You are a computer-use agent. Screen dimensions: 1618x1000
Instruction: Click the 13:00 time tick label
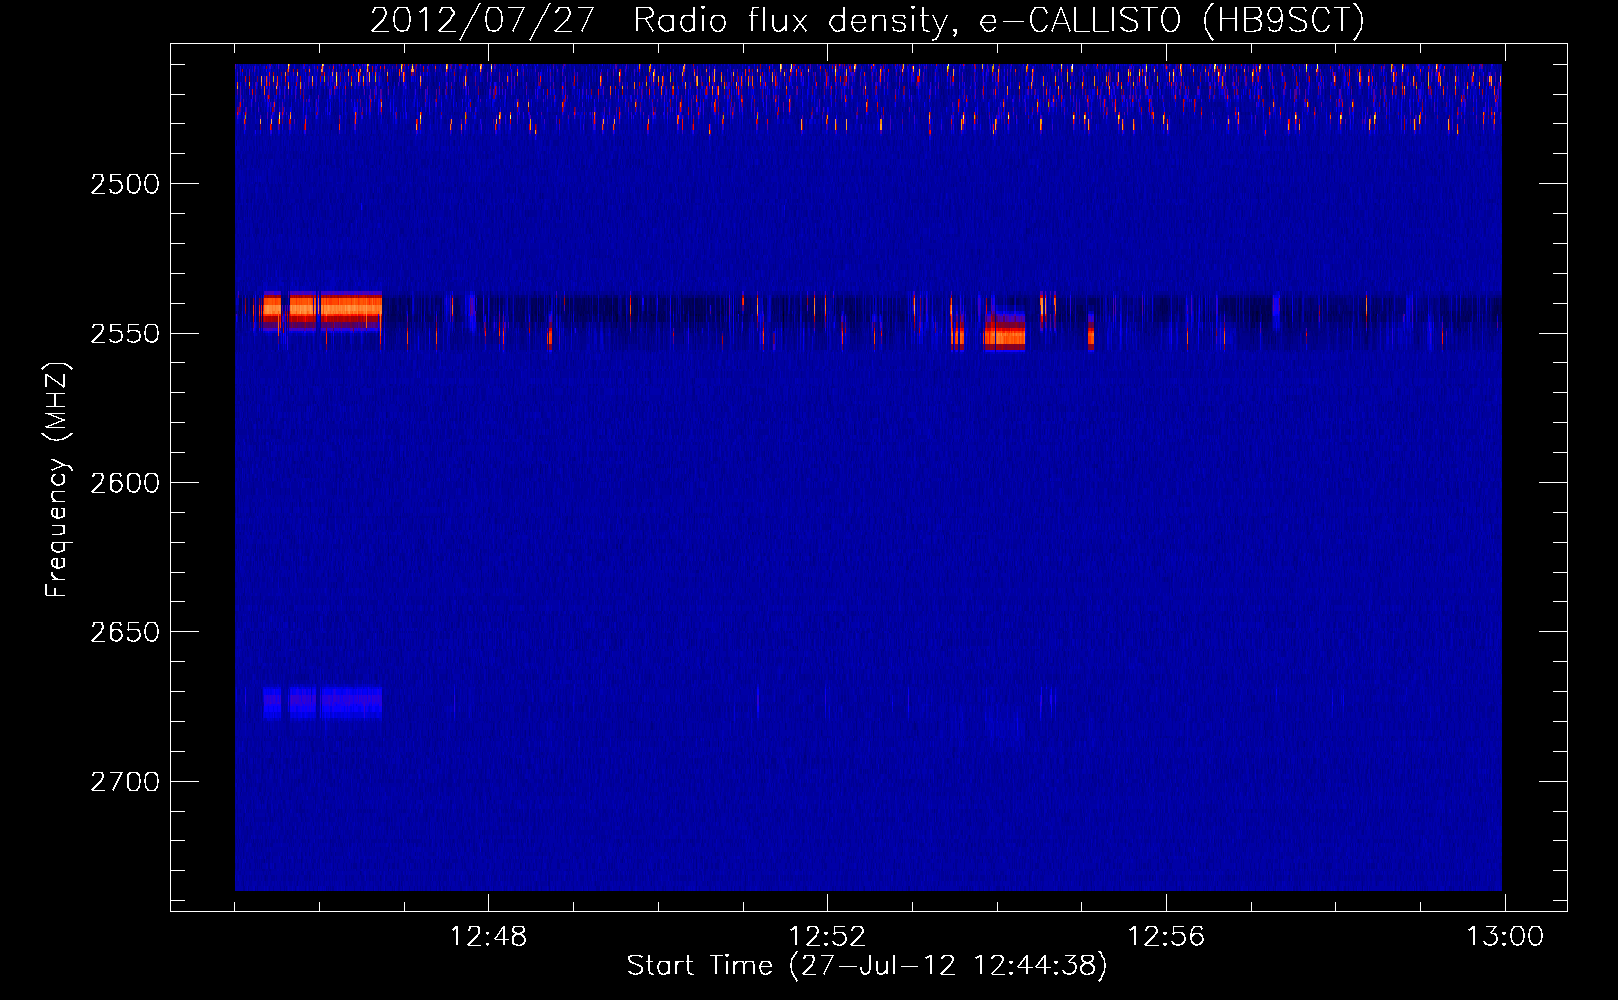coord(1505,937)
